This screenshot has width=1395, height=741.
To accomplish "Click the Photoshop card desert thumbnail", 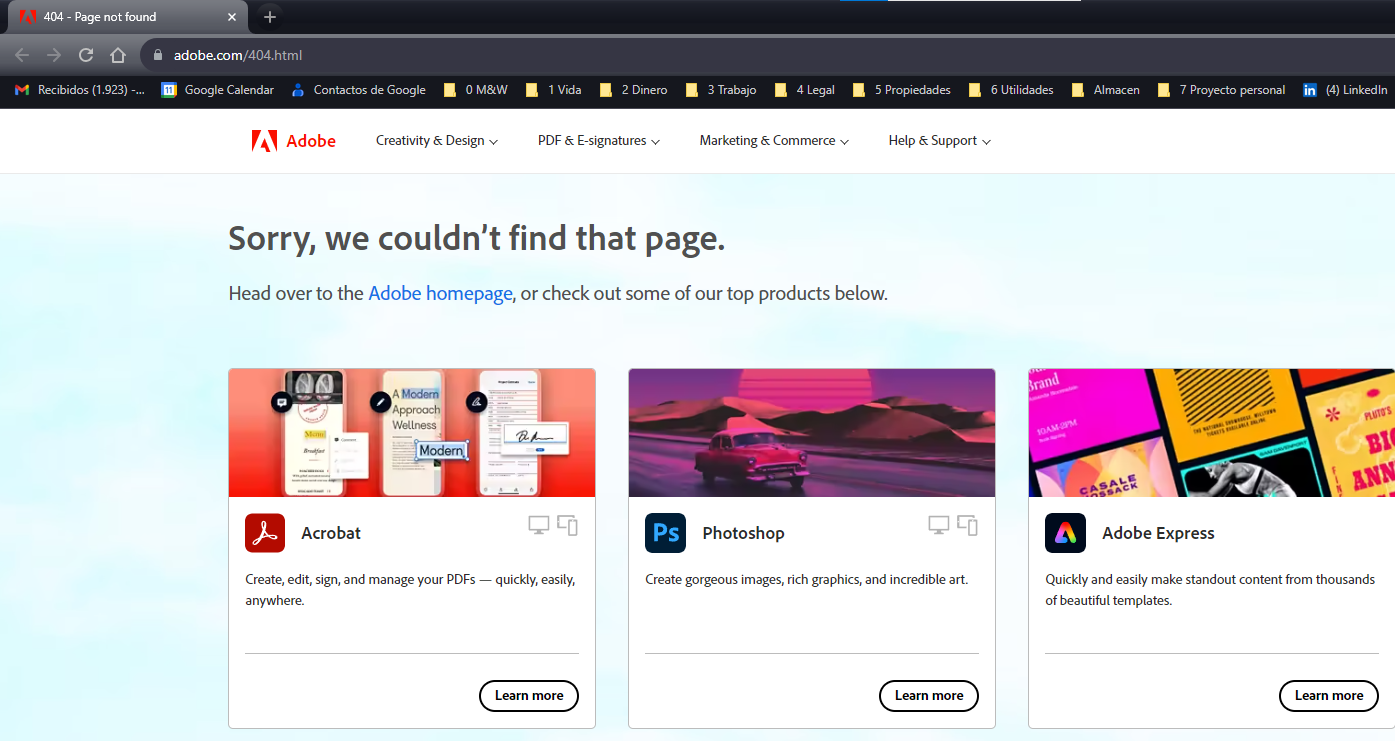I will pos(811,432).
